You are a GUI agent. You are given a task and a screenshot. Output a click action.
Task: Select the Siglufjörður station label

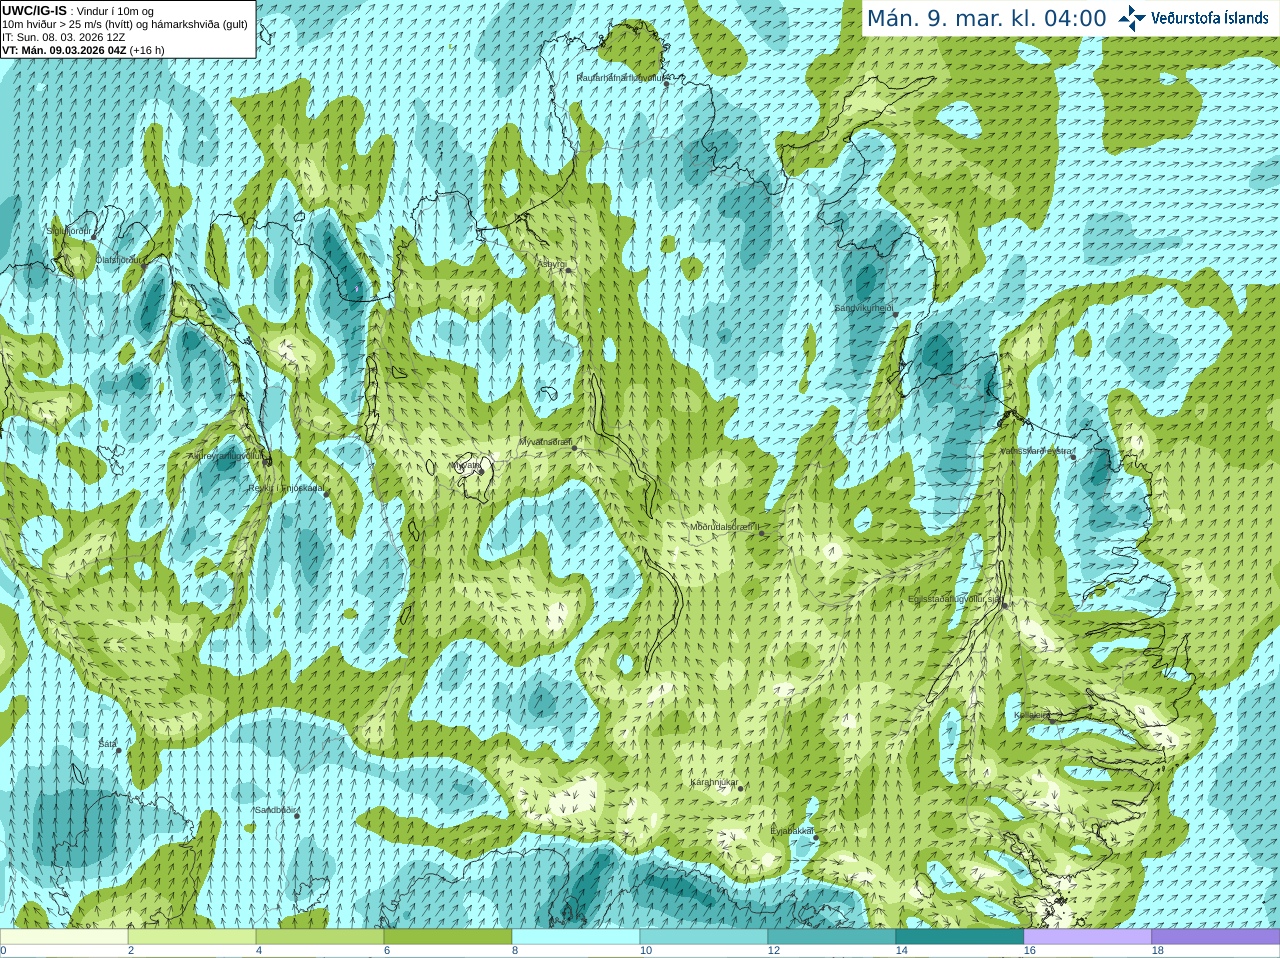pyautogui.click(x=69, y=231)
